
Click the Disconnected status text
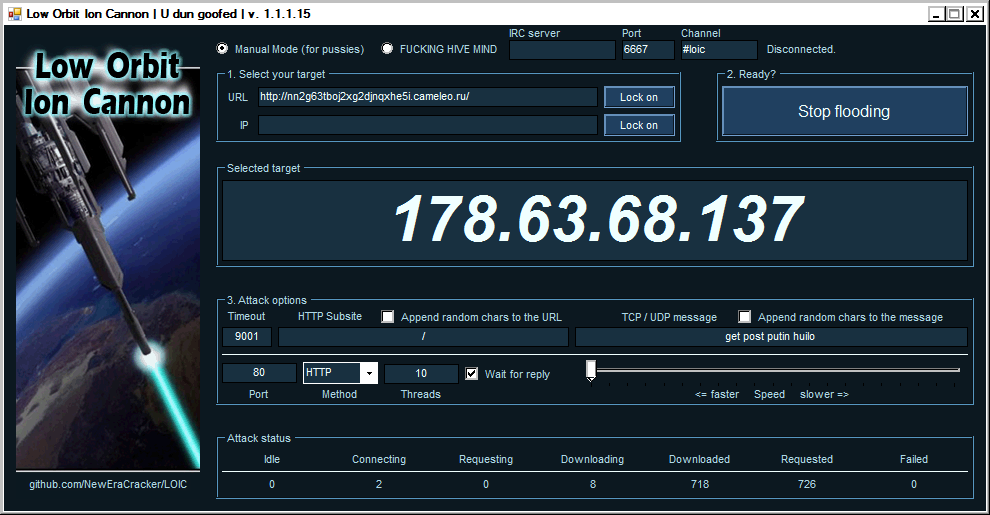(x=801, y=49)
